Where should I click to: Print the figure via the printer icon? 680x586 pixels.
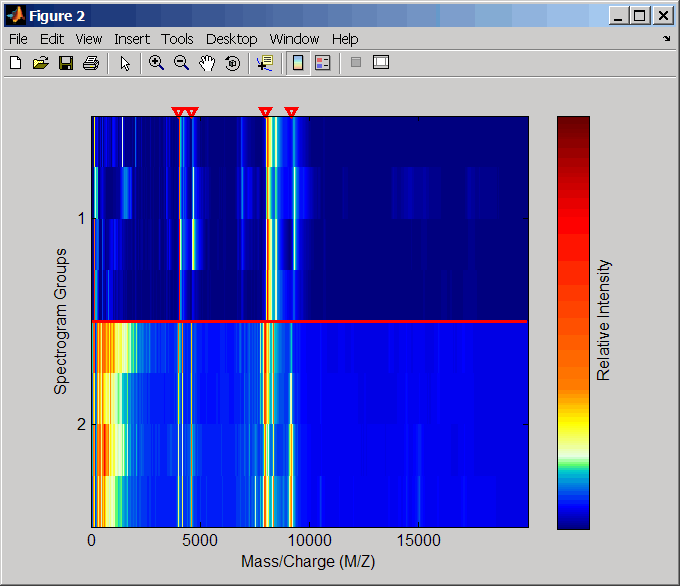click(90, 63)
